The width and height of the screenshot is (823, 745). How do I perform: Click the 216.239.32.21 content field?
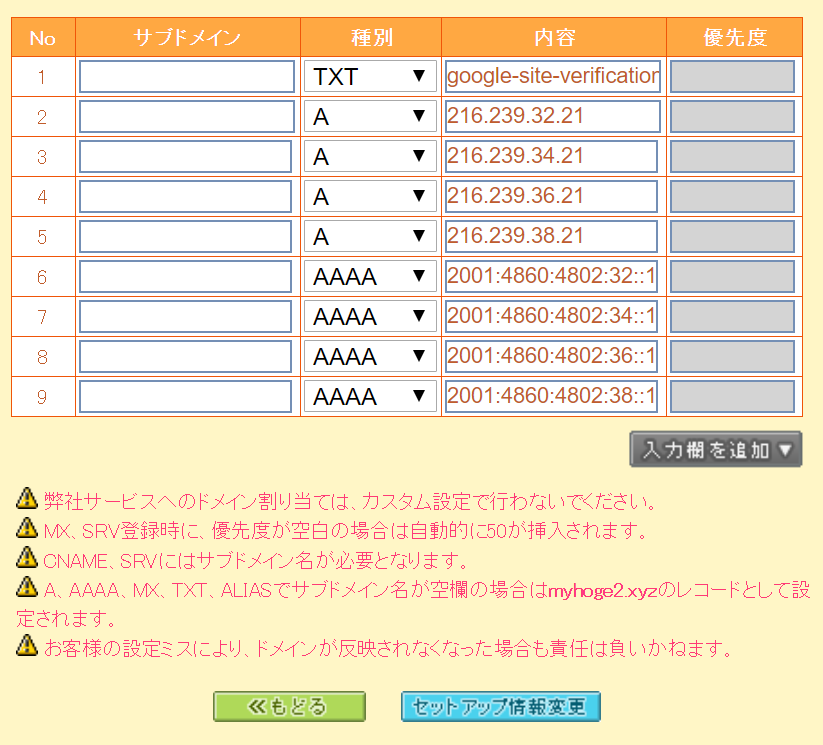click(552, 117)
